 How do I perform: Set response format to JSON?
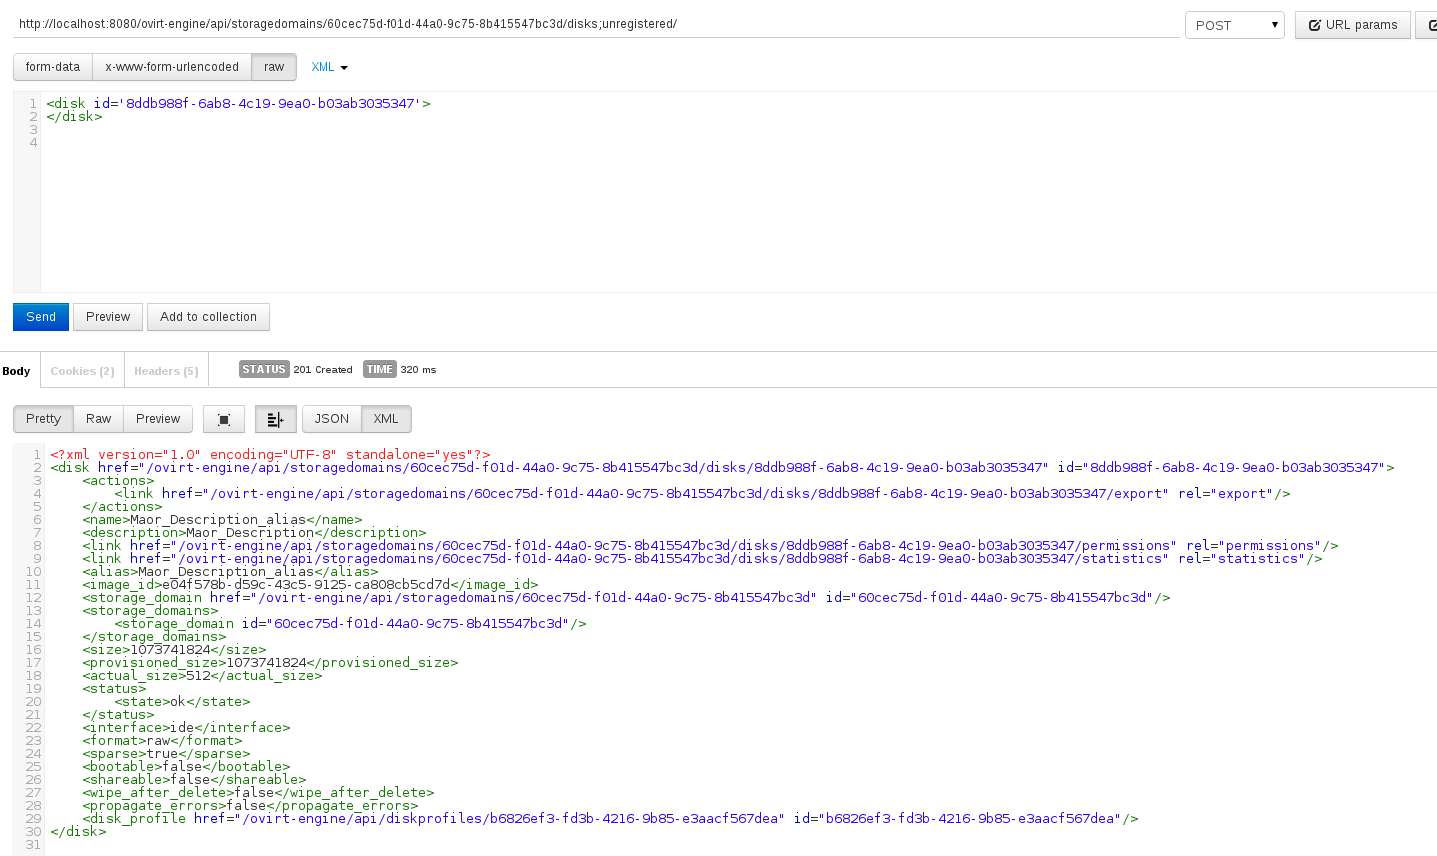332,419
